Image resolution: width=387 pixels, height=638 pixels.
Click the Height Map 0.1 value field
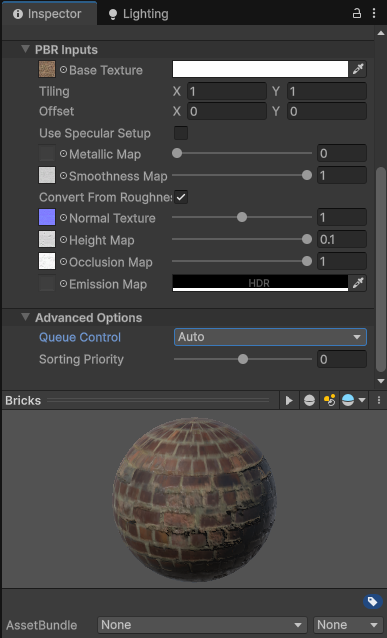point(342,239)
